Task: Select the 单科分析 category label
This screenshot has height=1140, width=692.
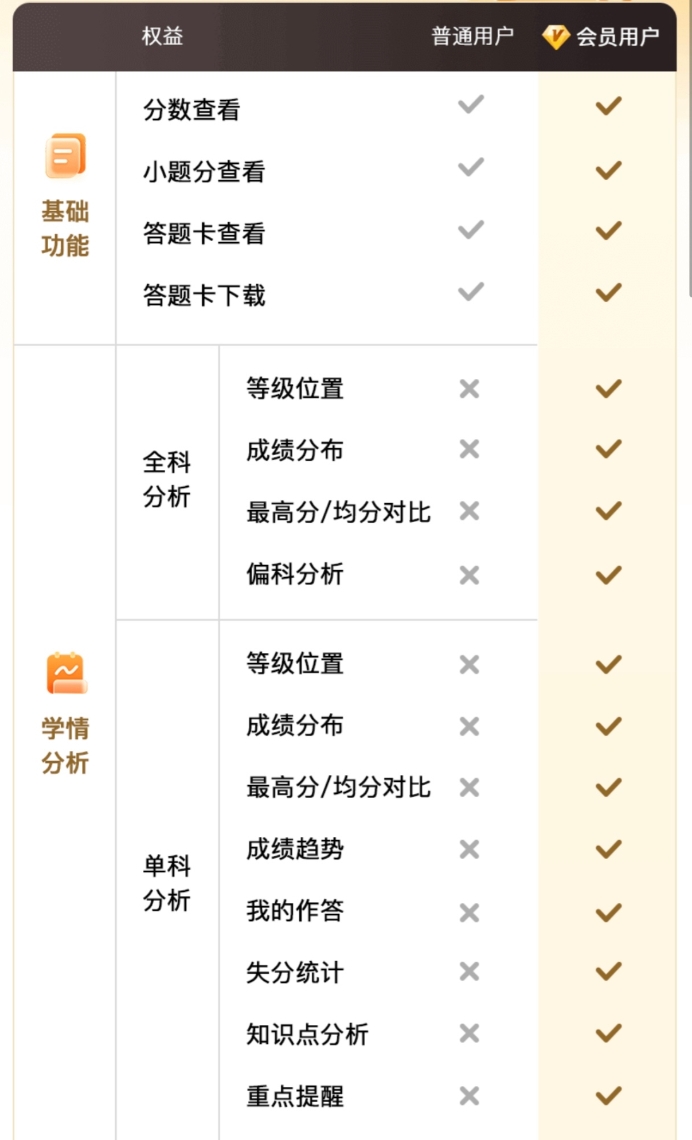Action: pyautogui.click(x=166, y=883)
